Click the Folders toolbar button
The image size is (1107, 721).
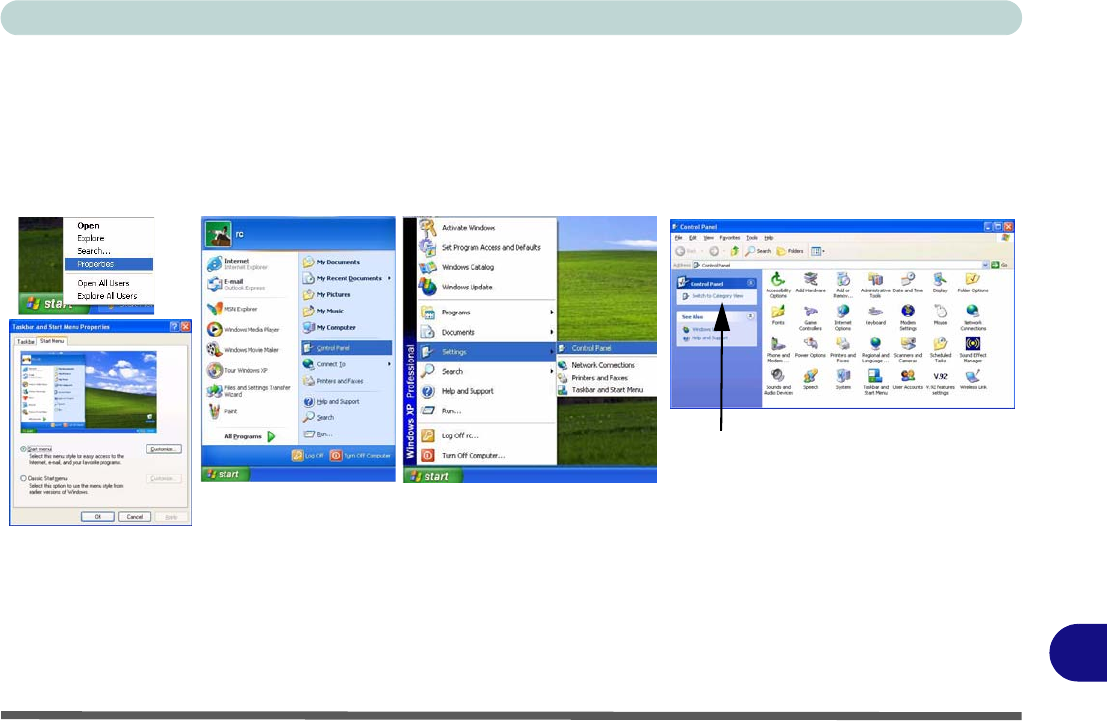point(790,251)
